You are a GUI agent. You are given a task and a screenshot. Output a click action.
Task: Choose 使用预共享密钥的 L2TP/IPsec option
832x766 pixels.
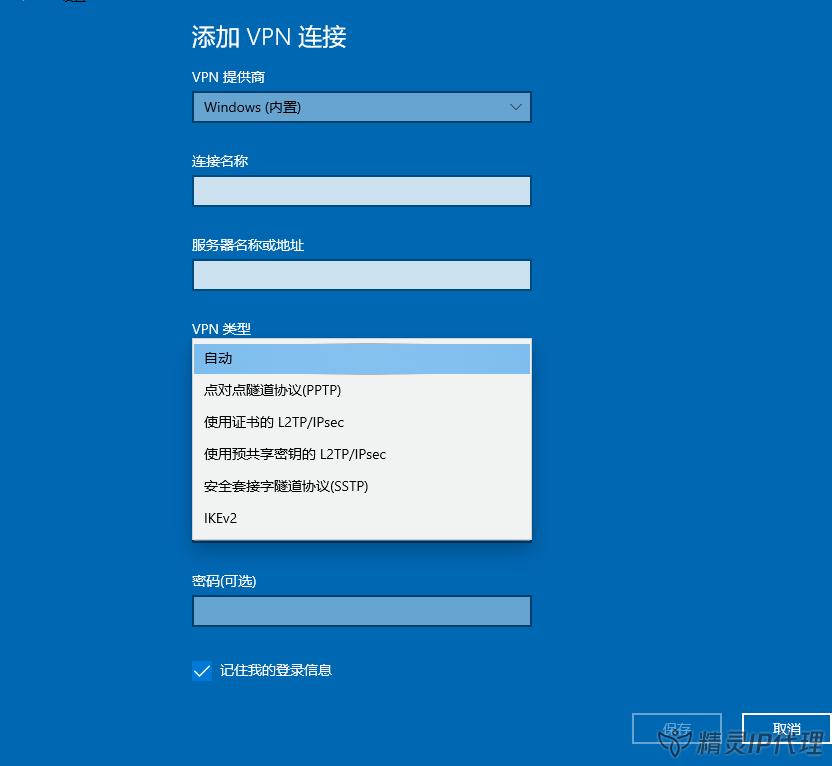[361, 454]
